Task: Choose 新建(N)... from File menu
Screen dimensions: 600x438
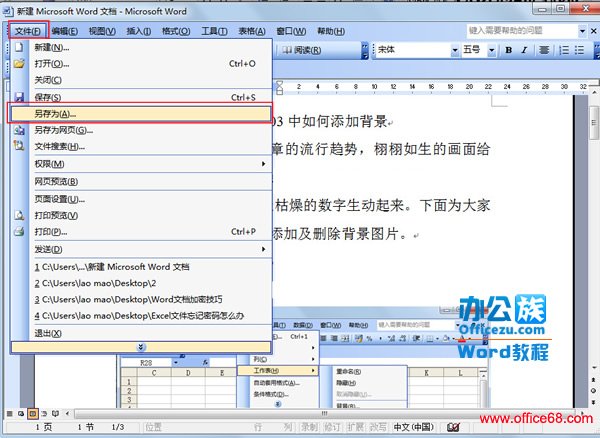Action: [x=141, y=47]
